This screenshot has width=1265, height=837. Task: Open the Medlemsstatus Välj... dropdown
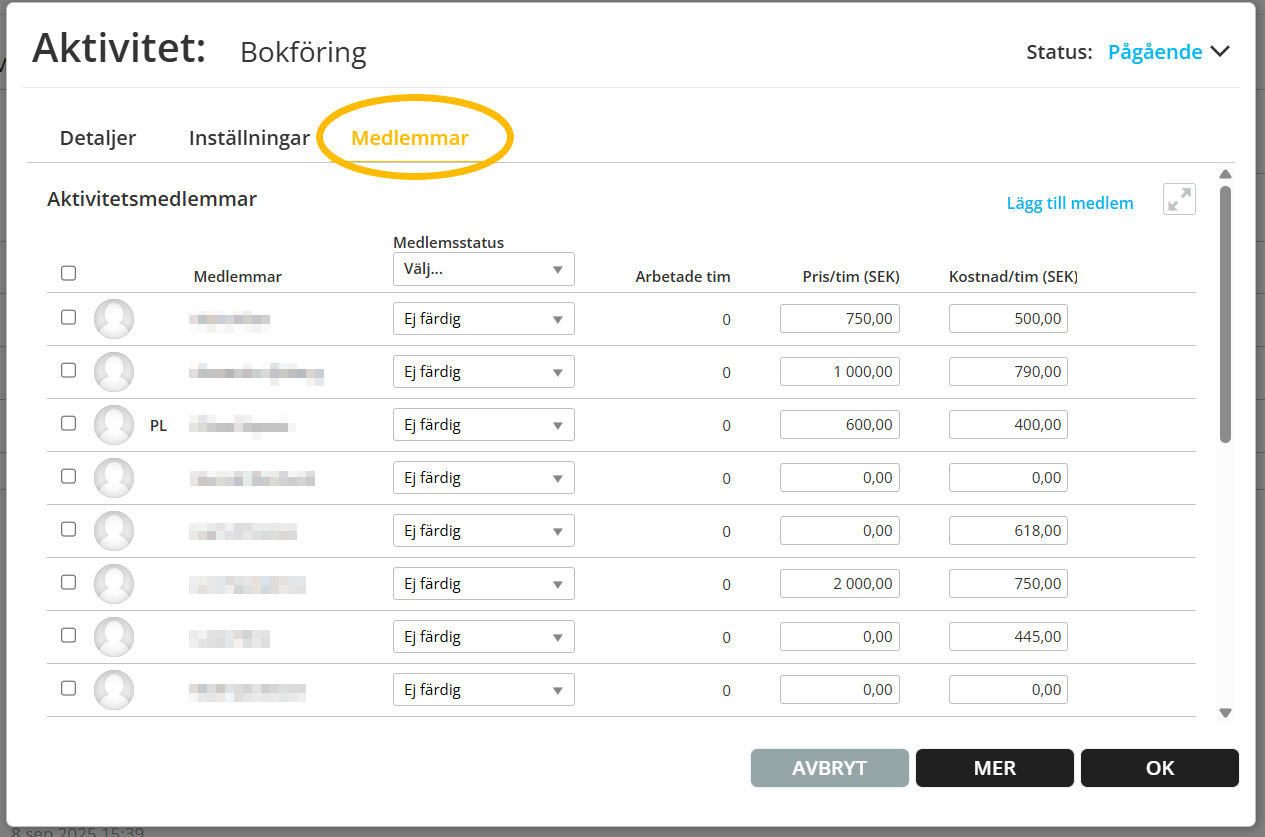coord(484,269)
